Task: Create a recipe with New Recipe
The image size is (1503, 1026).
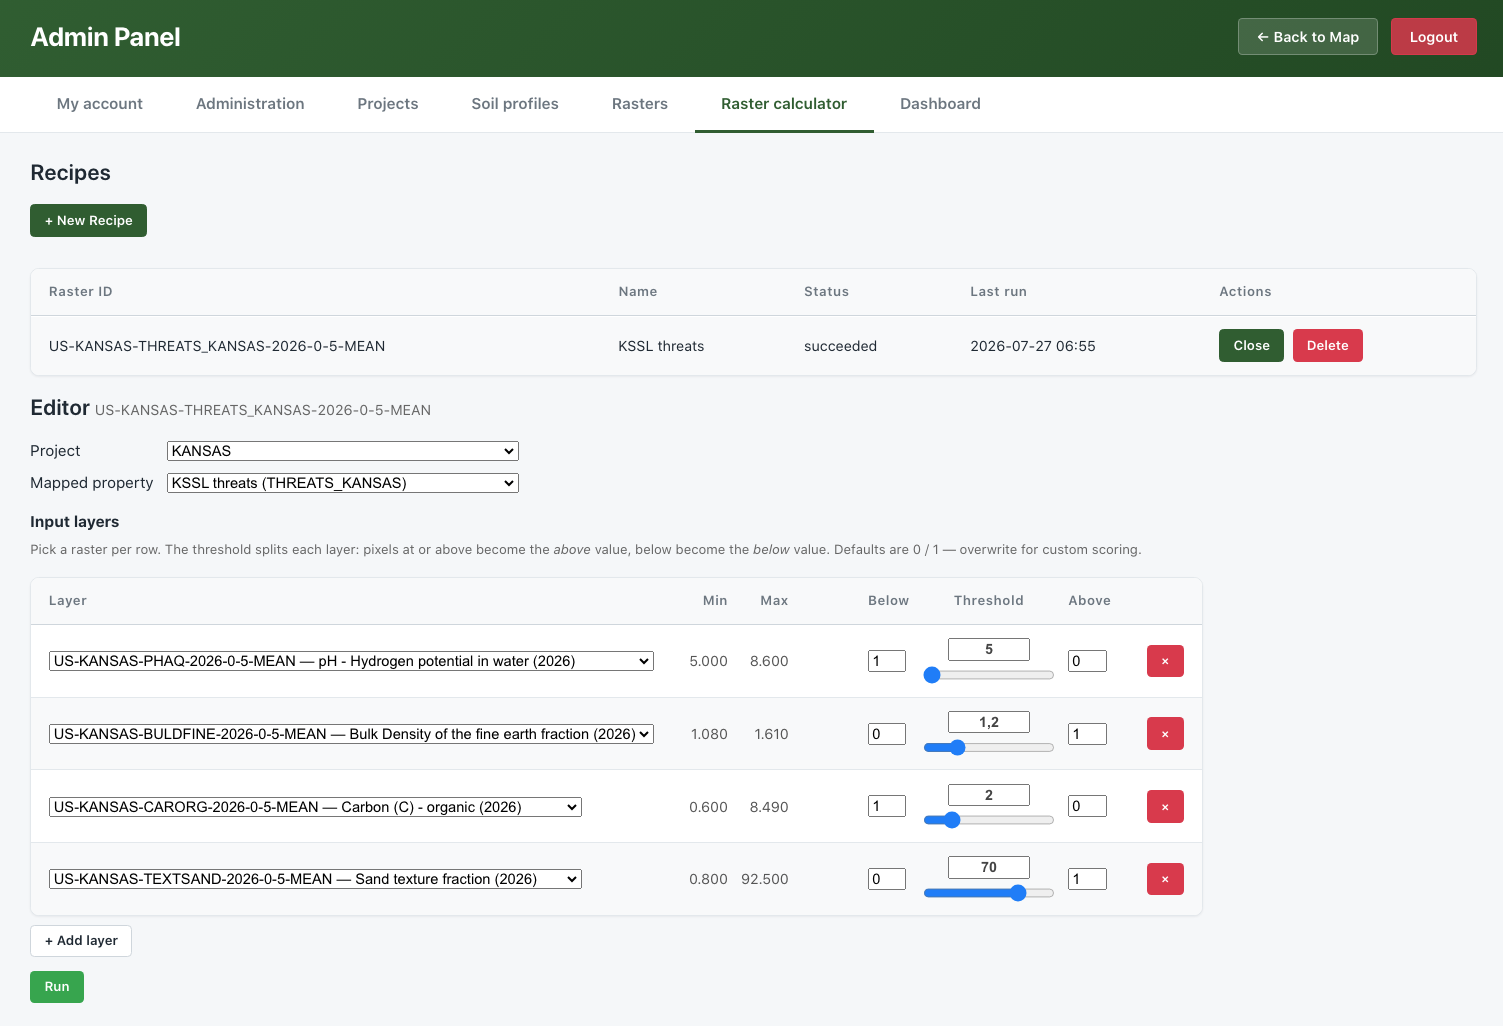Action: pyautogui.click(x=88, y=220)
